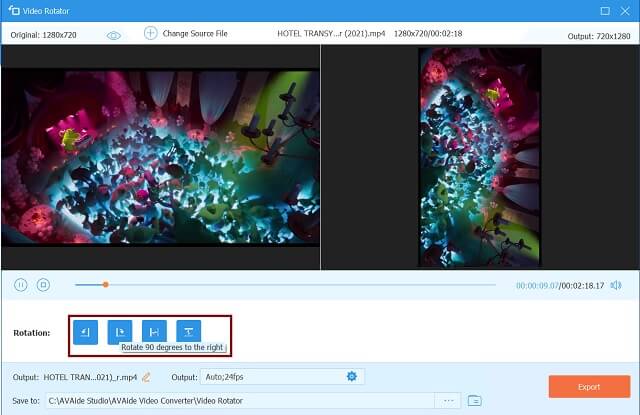Export the rotated video
640x415 pixels.
[x=589, y=386]
